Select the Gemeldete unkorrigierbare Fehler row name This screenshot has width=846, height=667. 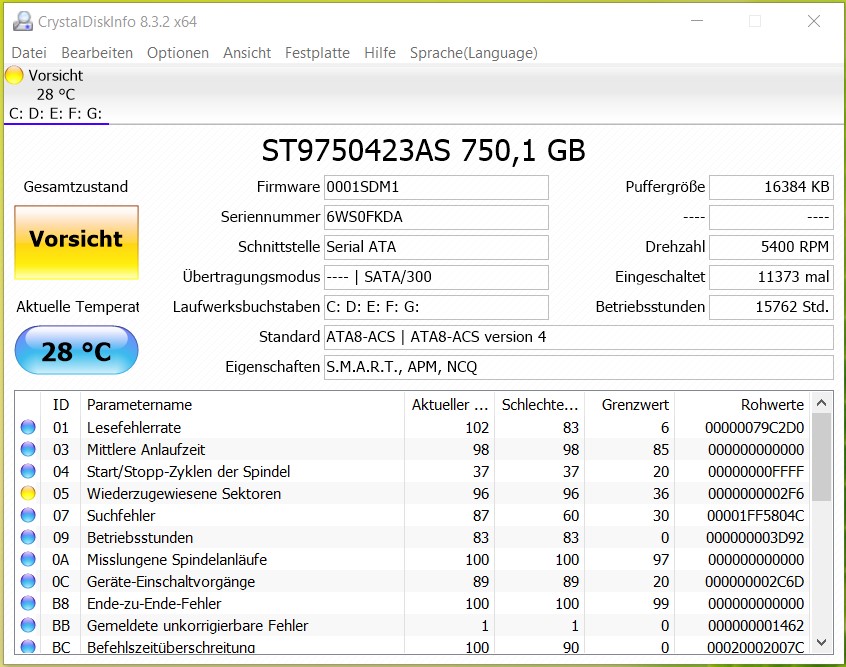[197, 626]
